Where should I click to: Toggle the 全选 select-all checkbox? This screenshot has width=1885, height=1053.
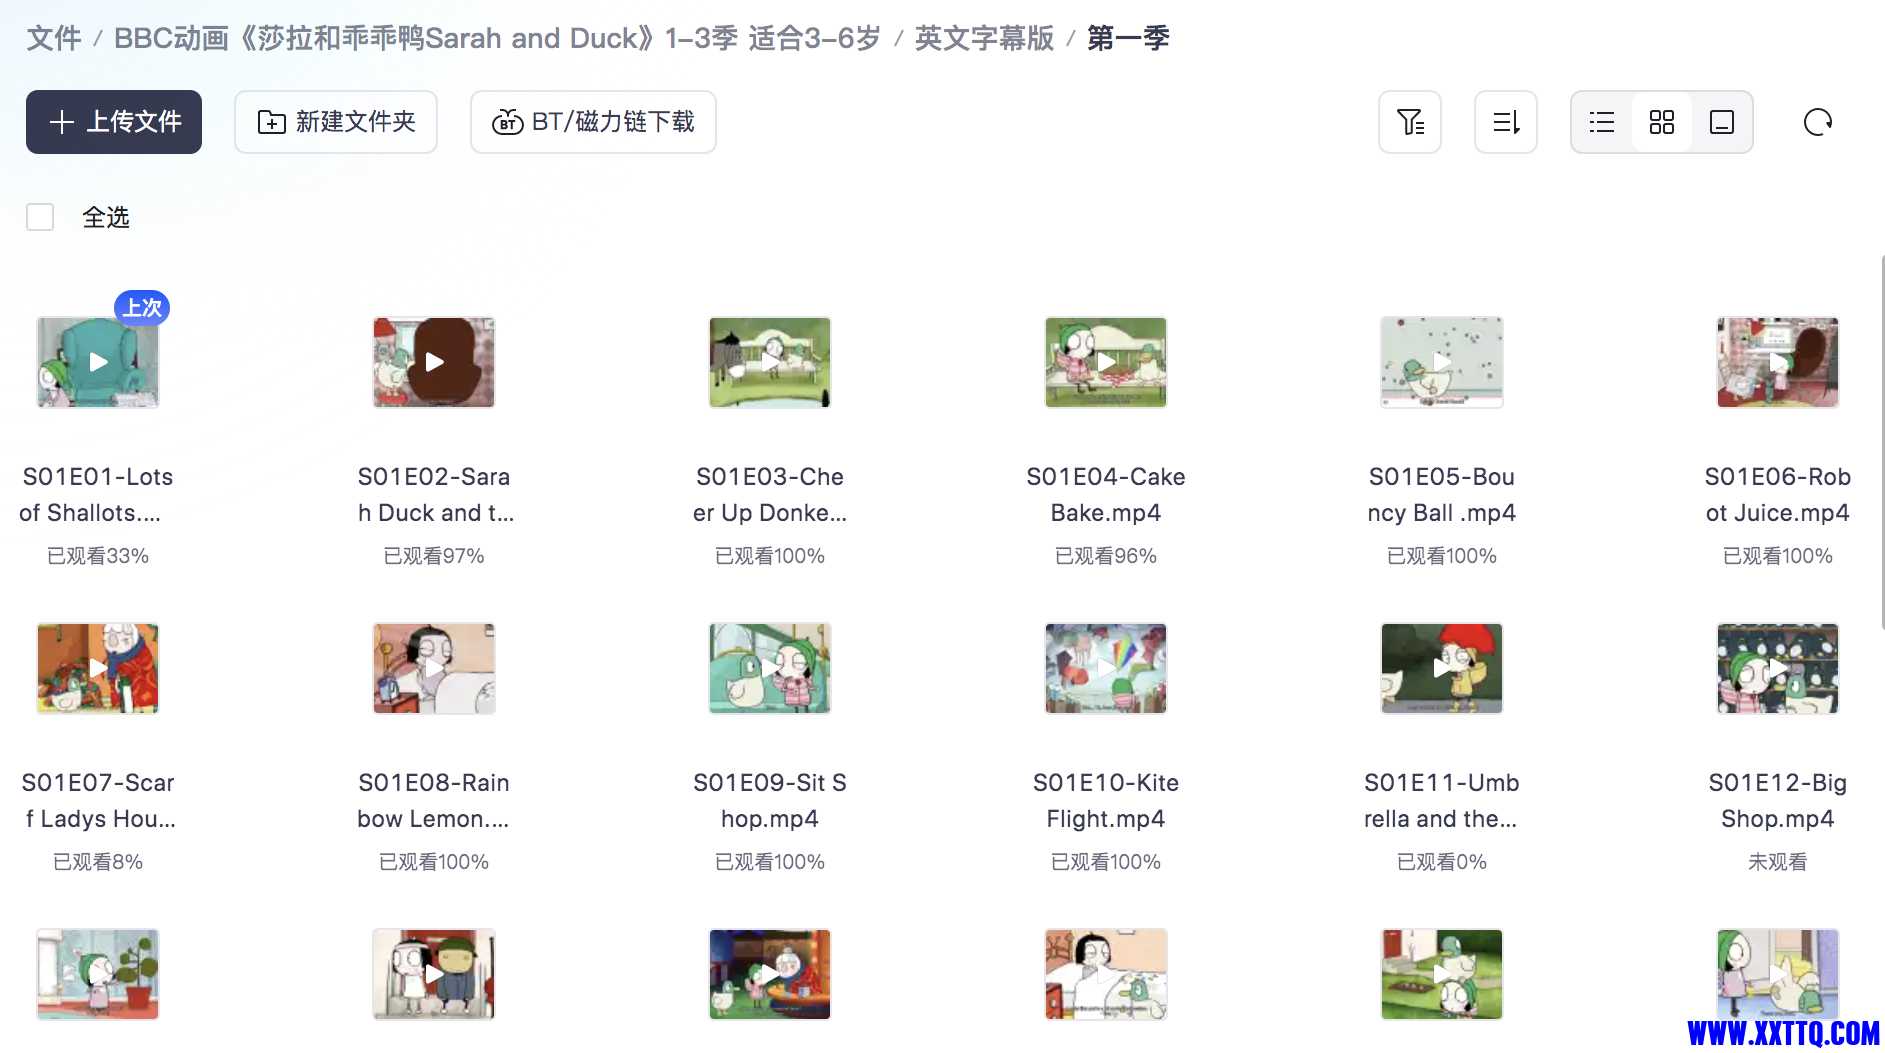point(40,217)
